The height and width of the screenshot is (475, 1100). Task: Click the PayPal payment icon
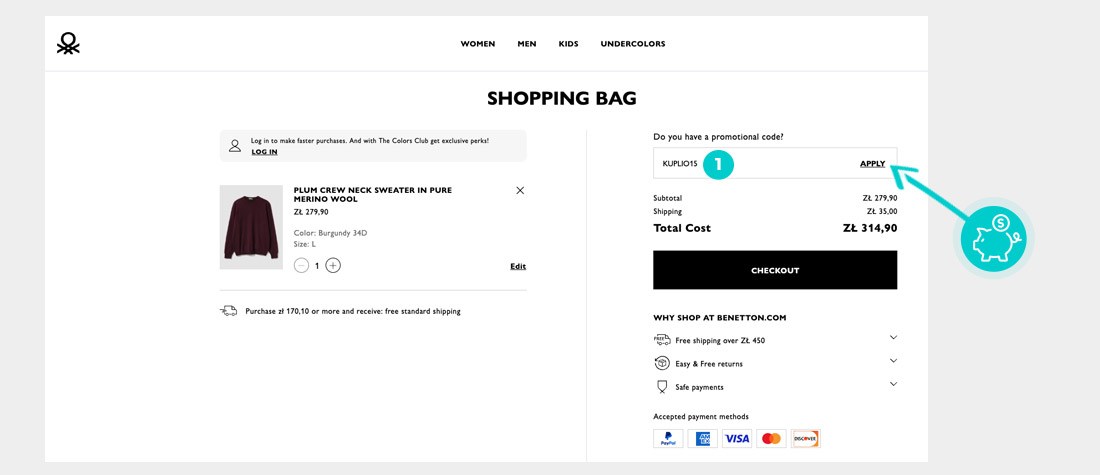(668, 438)
